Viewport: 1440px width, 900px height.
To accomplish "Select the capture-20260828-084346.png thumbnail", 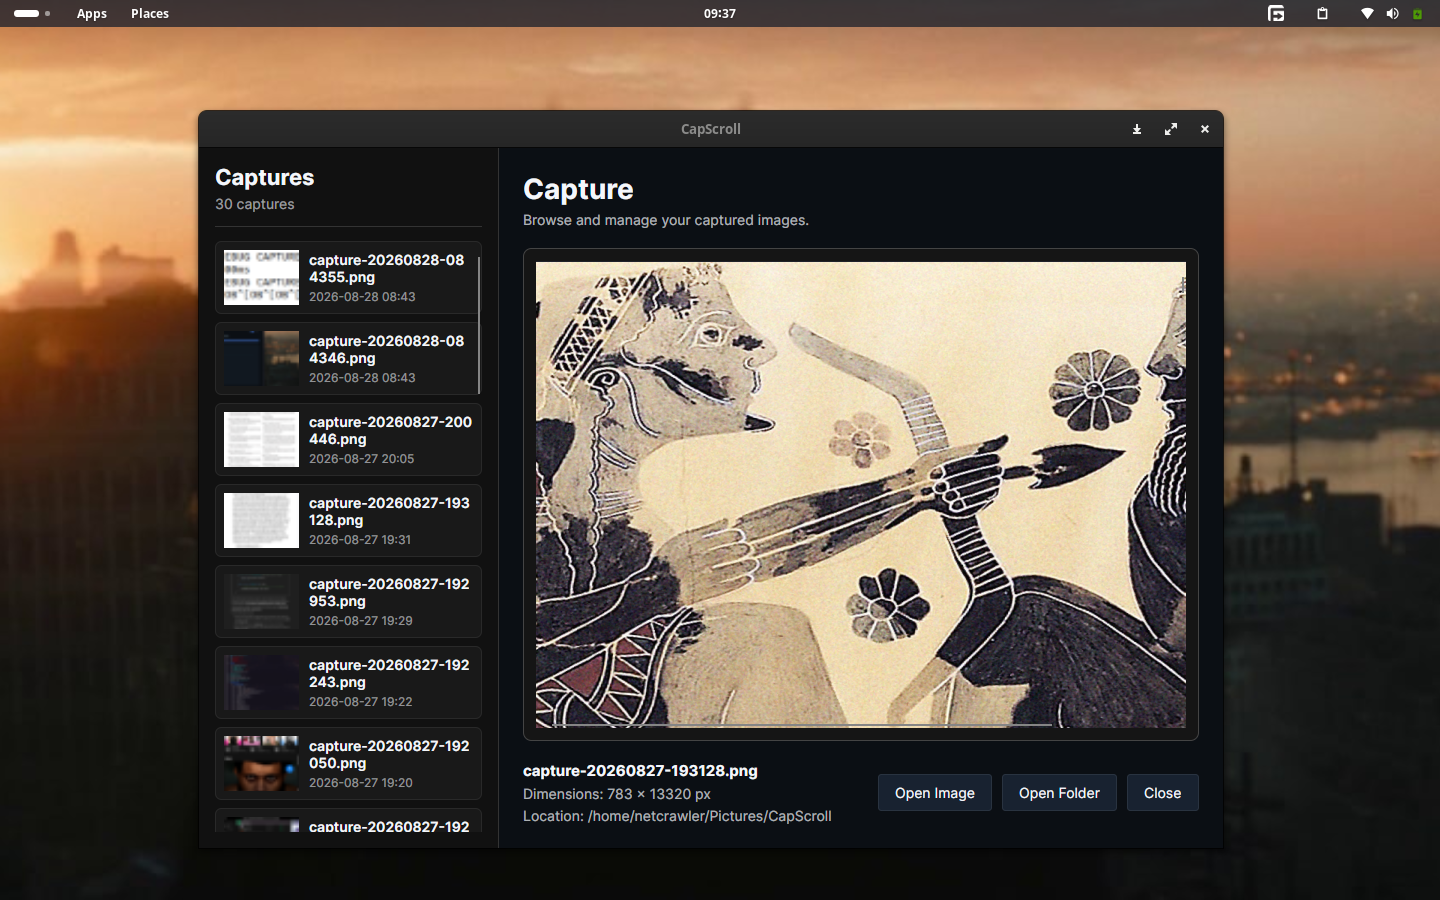I will tap(261, 358).
